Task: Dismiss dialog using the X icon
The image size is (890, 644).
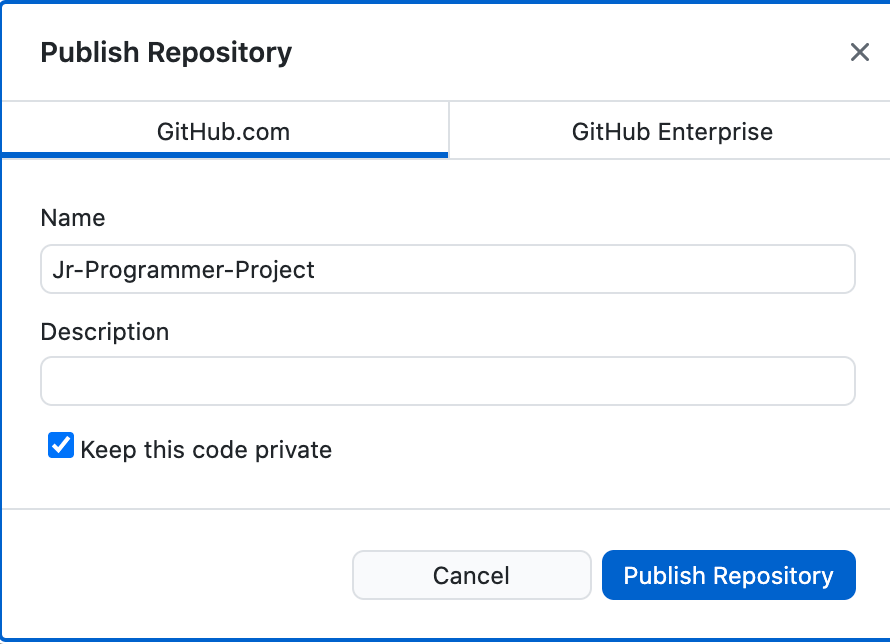Action: 859,52
